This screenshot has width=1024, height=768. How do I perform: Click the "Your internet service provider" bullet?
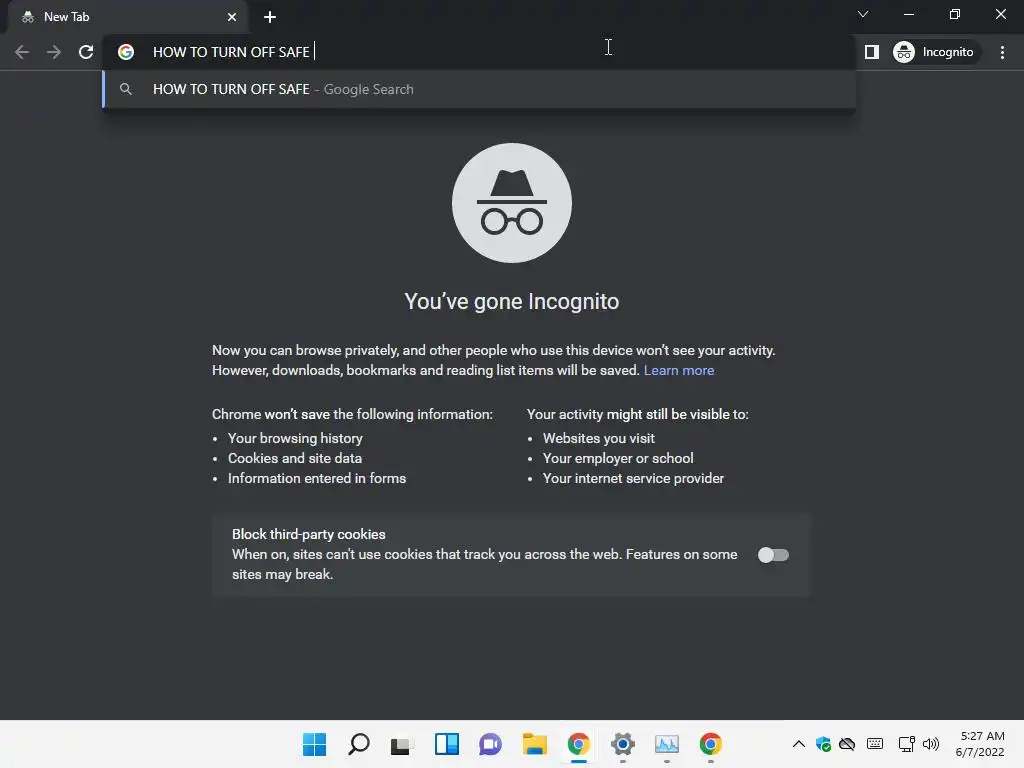click(x=633, y=479)
